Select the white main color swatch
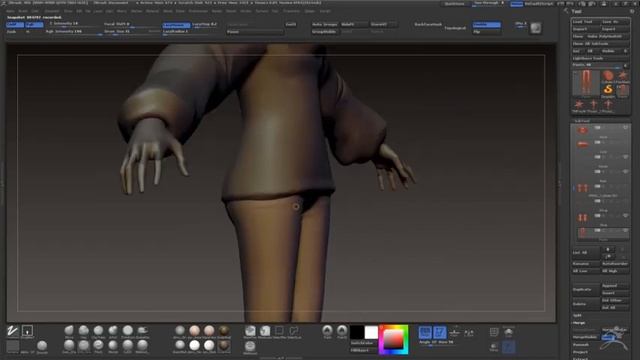This screenshot has width=640, height=360. click(371, 332)
